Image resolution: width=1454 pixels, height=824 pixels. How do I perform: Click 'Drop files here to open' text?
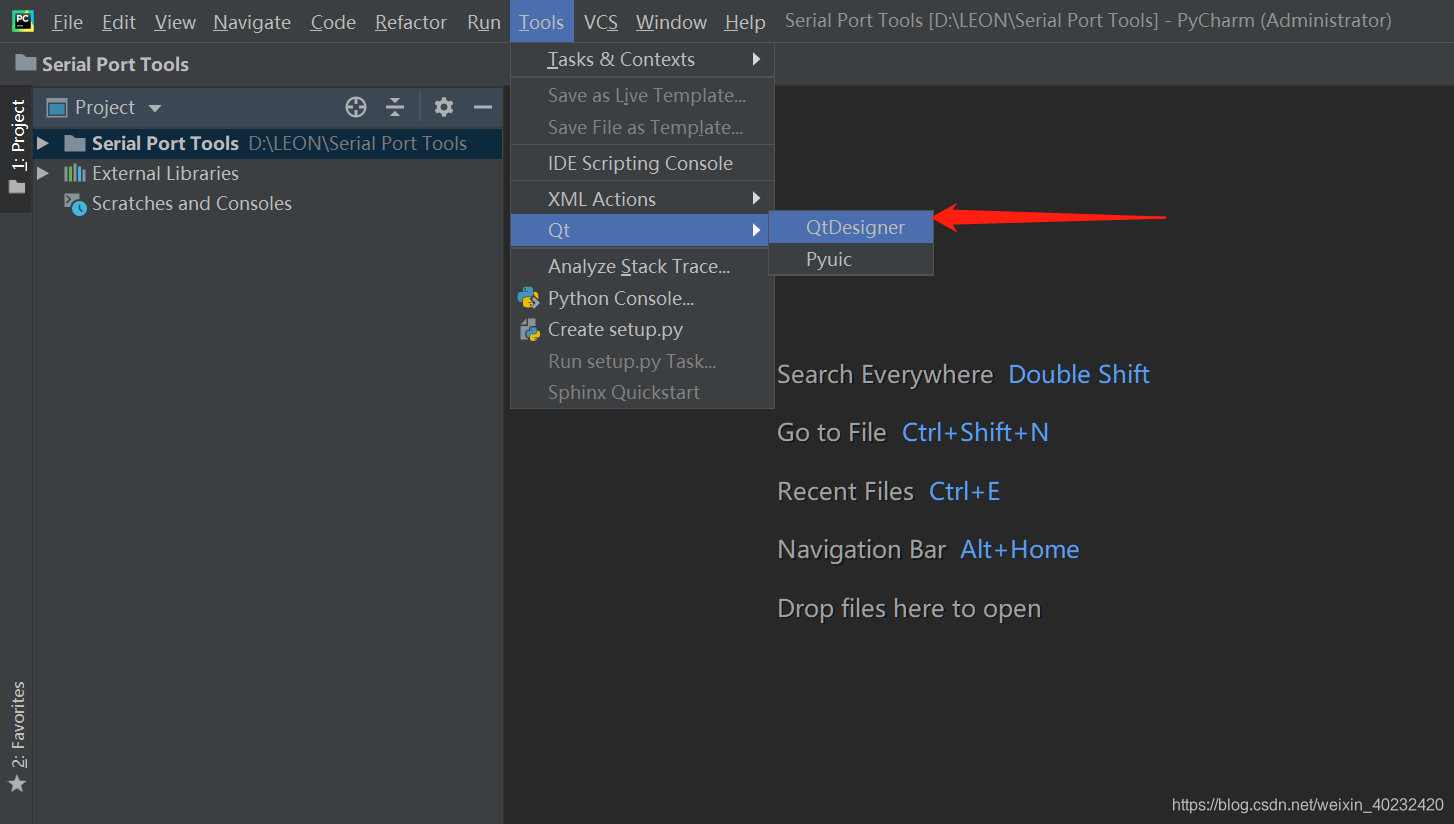(909, 608)
